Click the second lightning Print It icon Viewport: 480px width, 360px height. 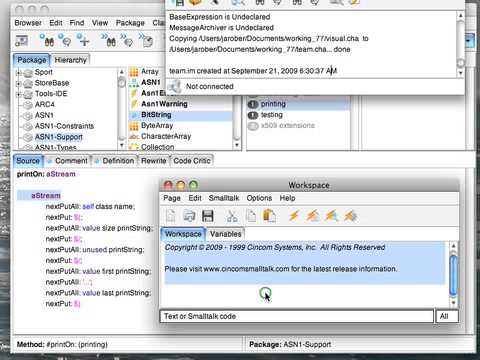point(312,216)
